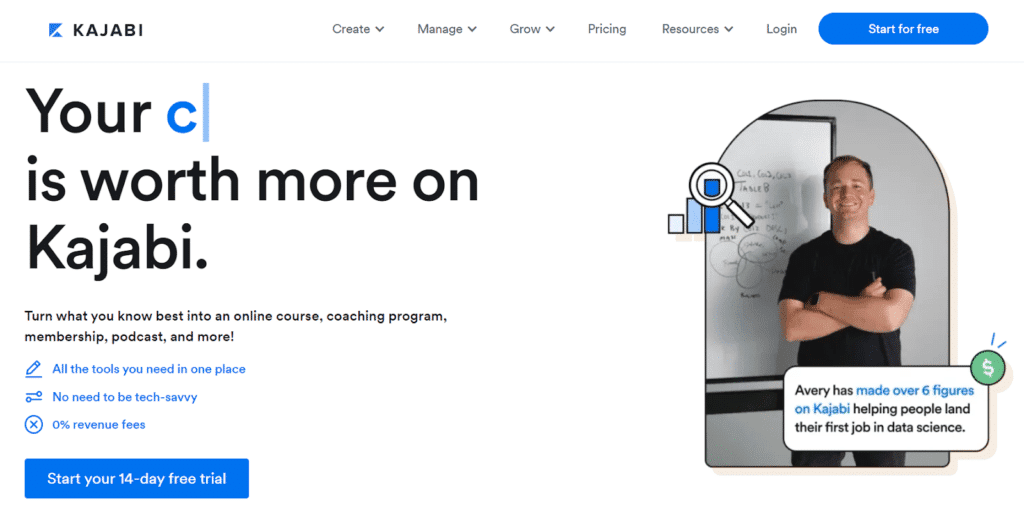The width and height of the screenshot is (1024, 506).
Task: Click the pencil icon beside All the tools
Action: pyautogui.click(x=33, y=369)
